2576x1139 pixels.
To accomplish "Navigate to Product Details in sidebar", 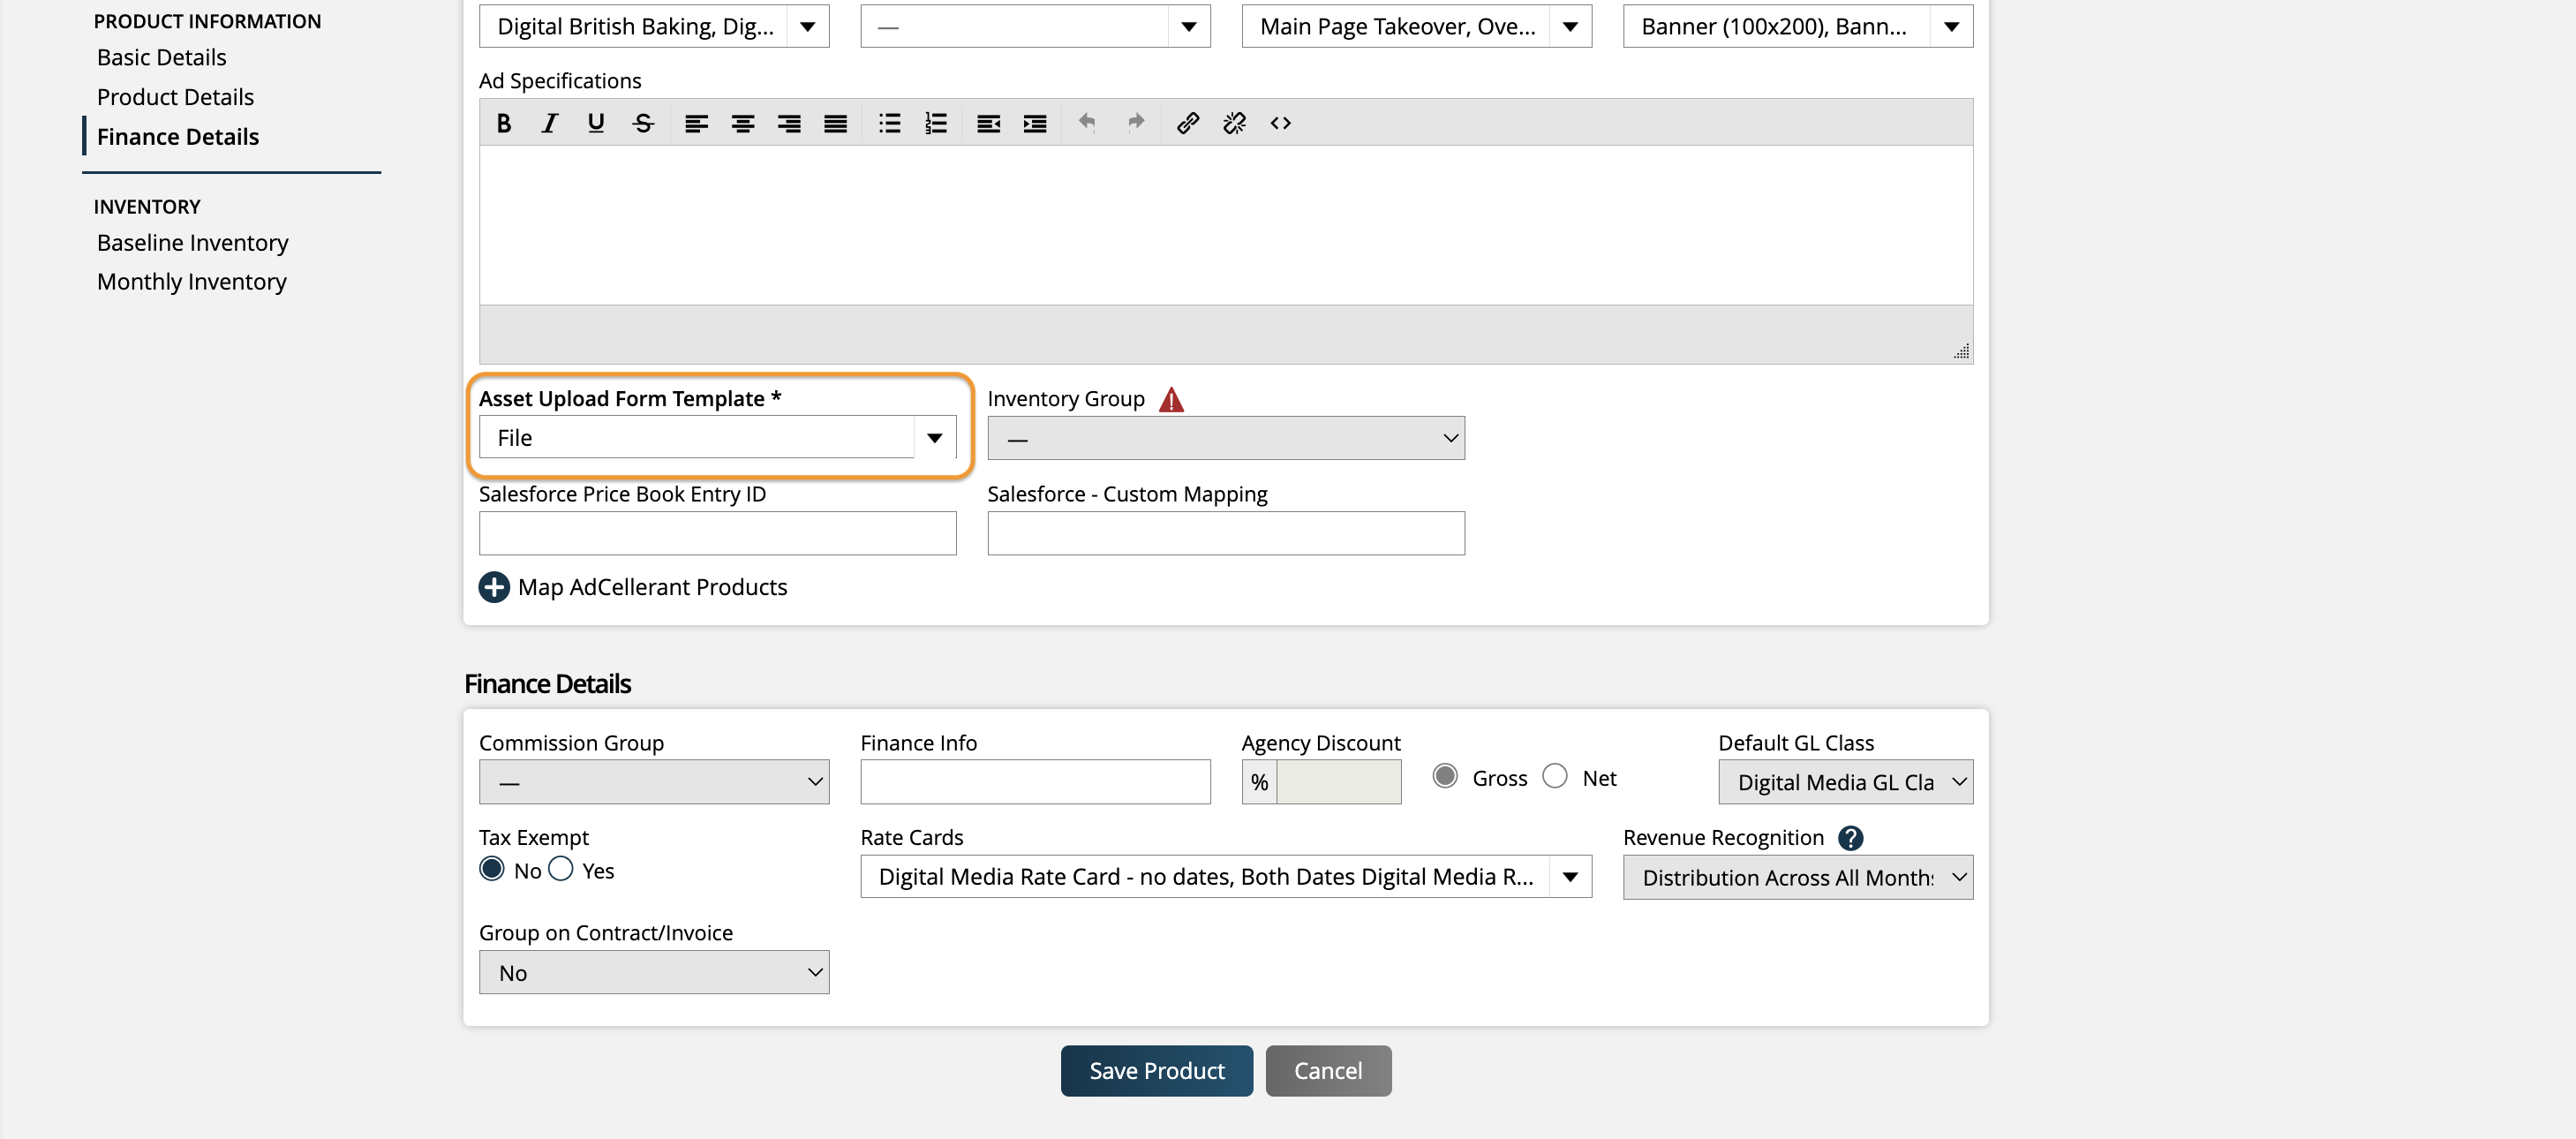I will 175,97.
